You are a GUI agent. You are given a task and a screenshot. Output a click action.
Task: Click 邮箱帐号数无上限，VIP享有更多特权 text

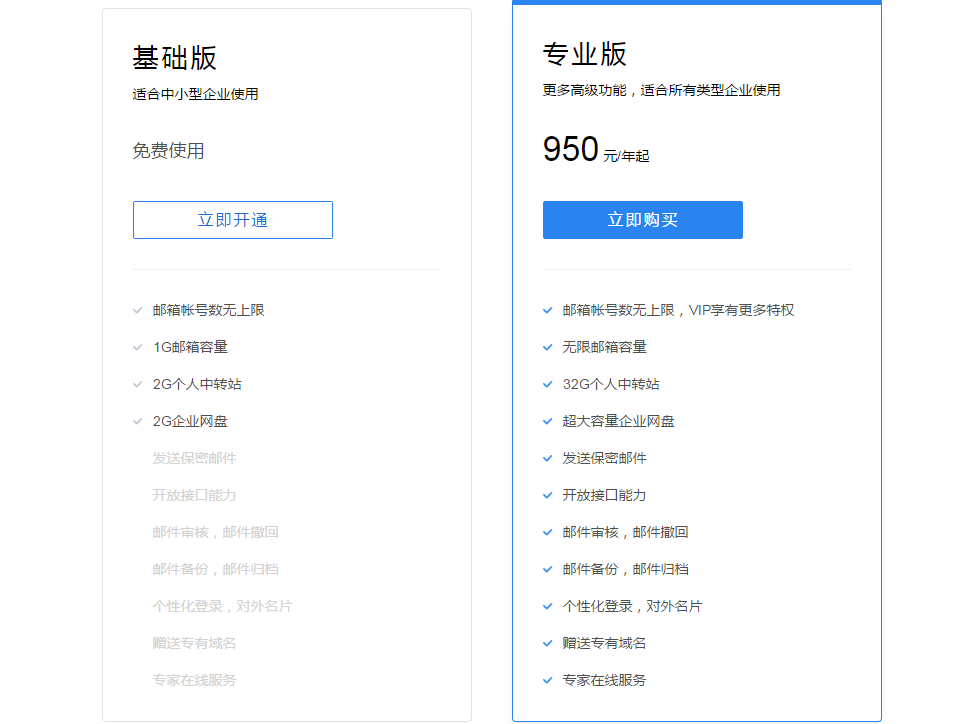679,310
